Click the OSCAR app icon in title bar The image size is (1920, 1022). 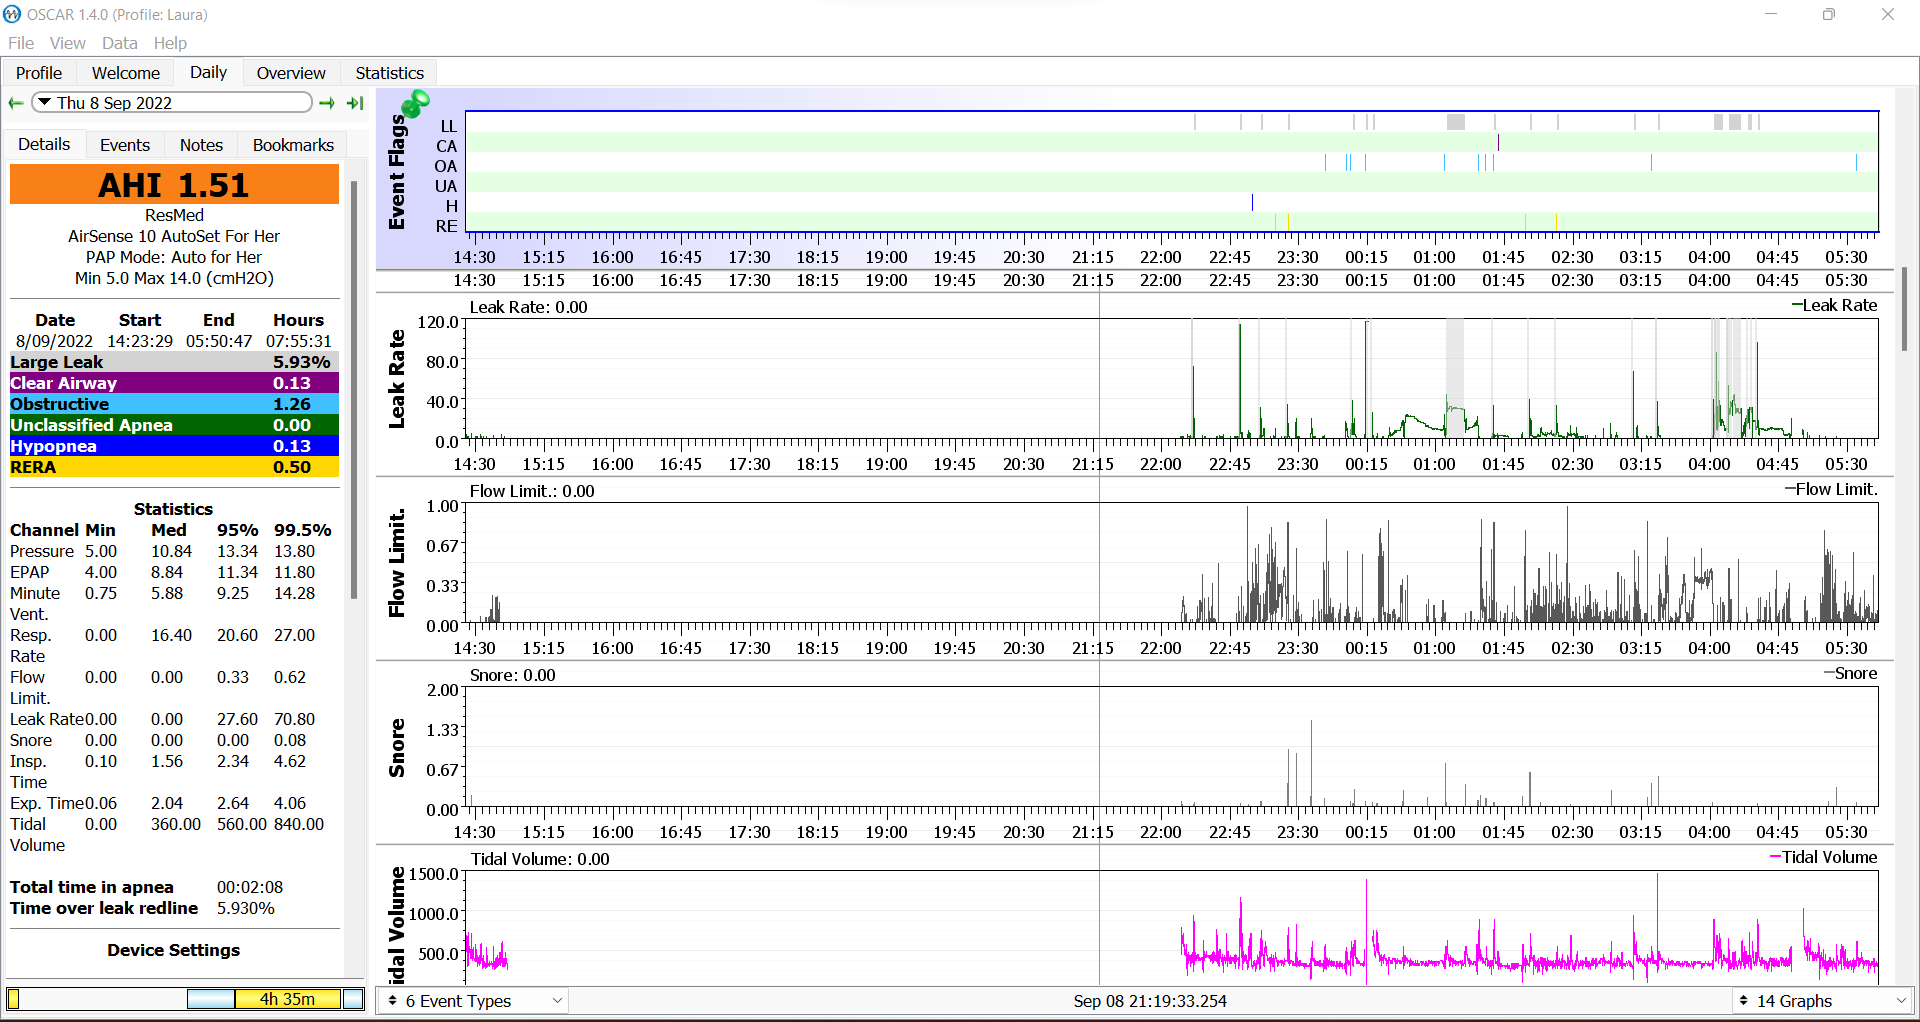[x=12, y=14]
